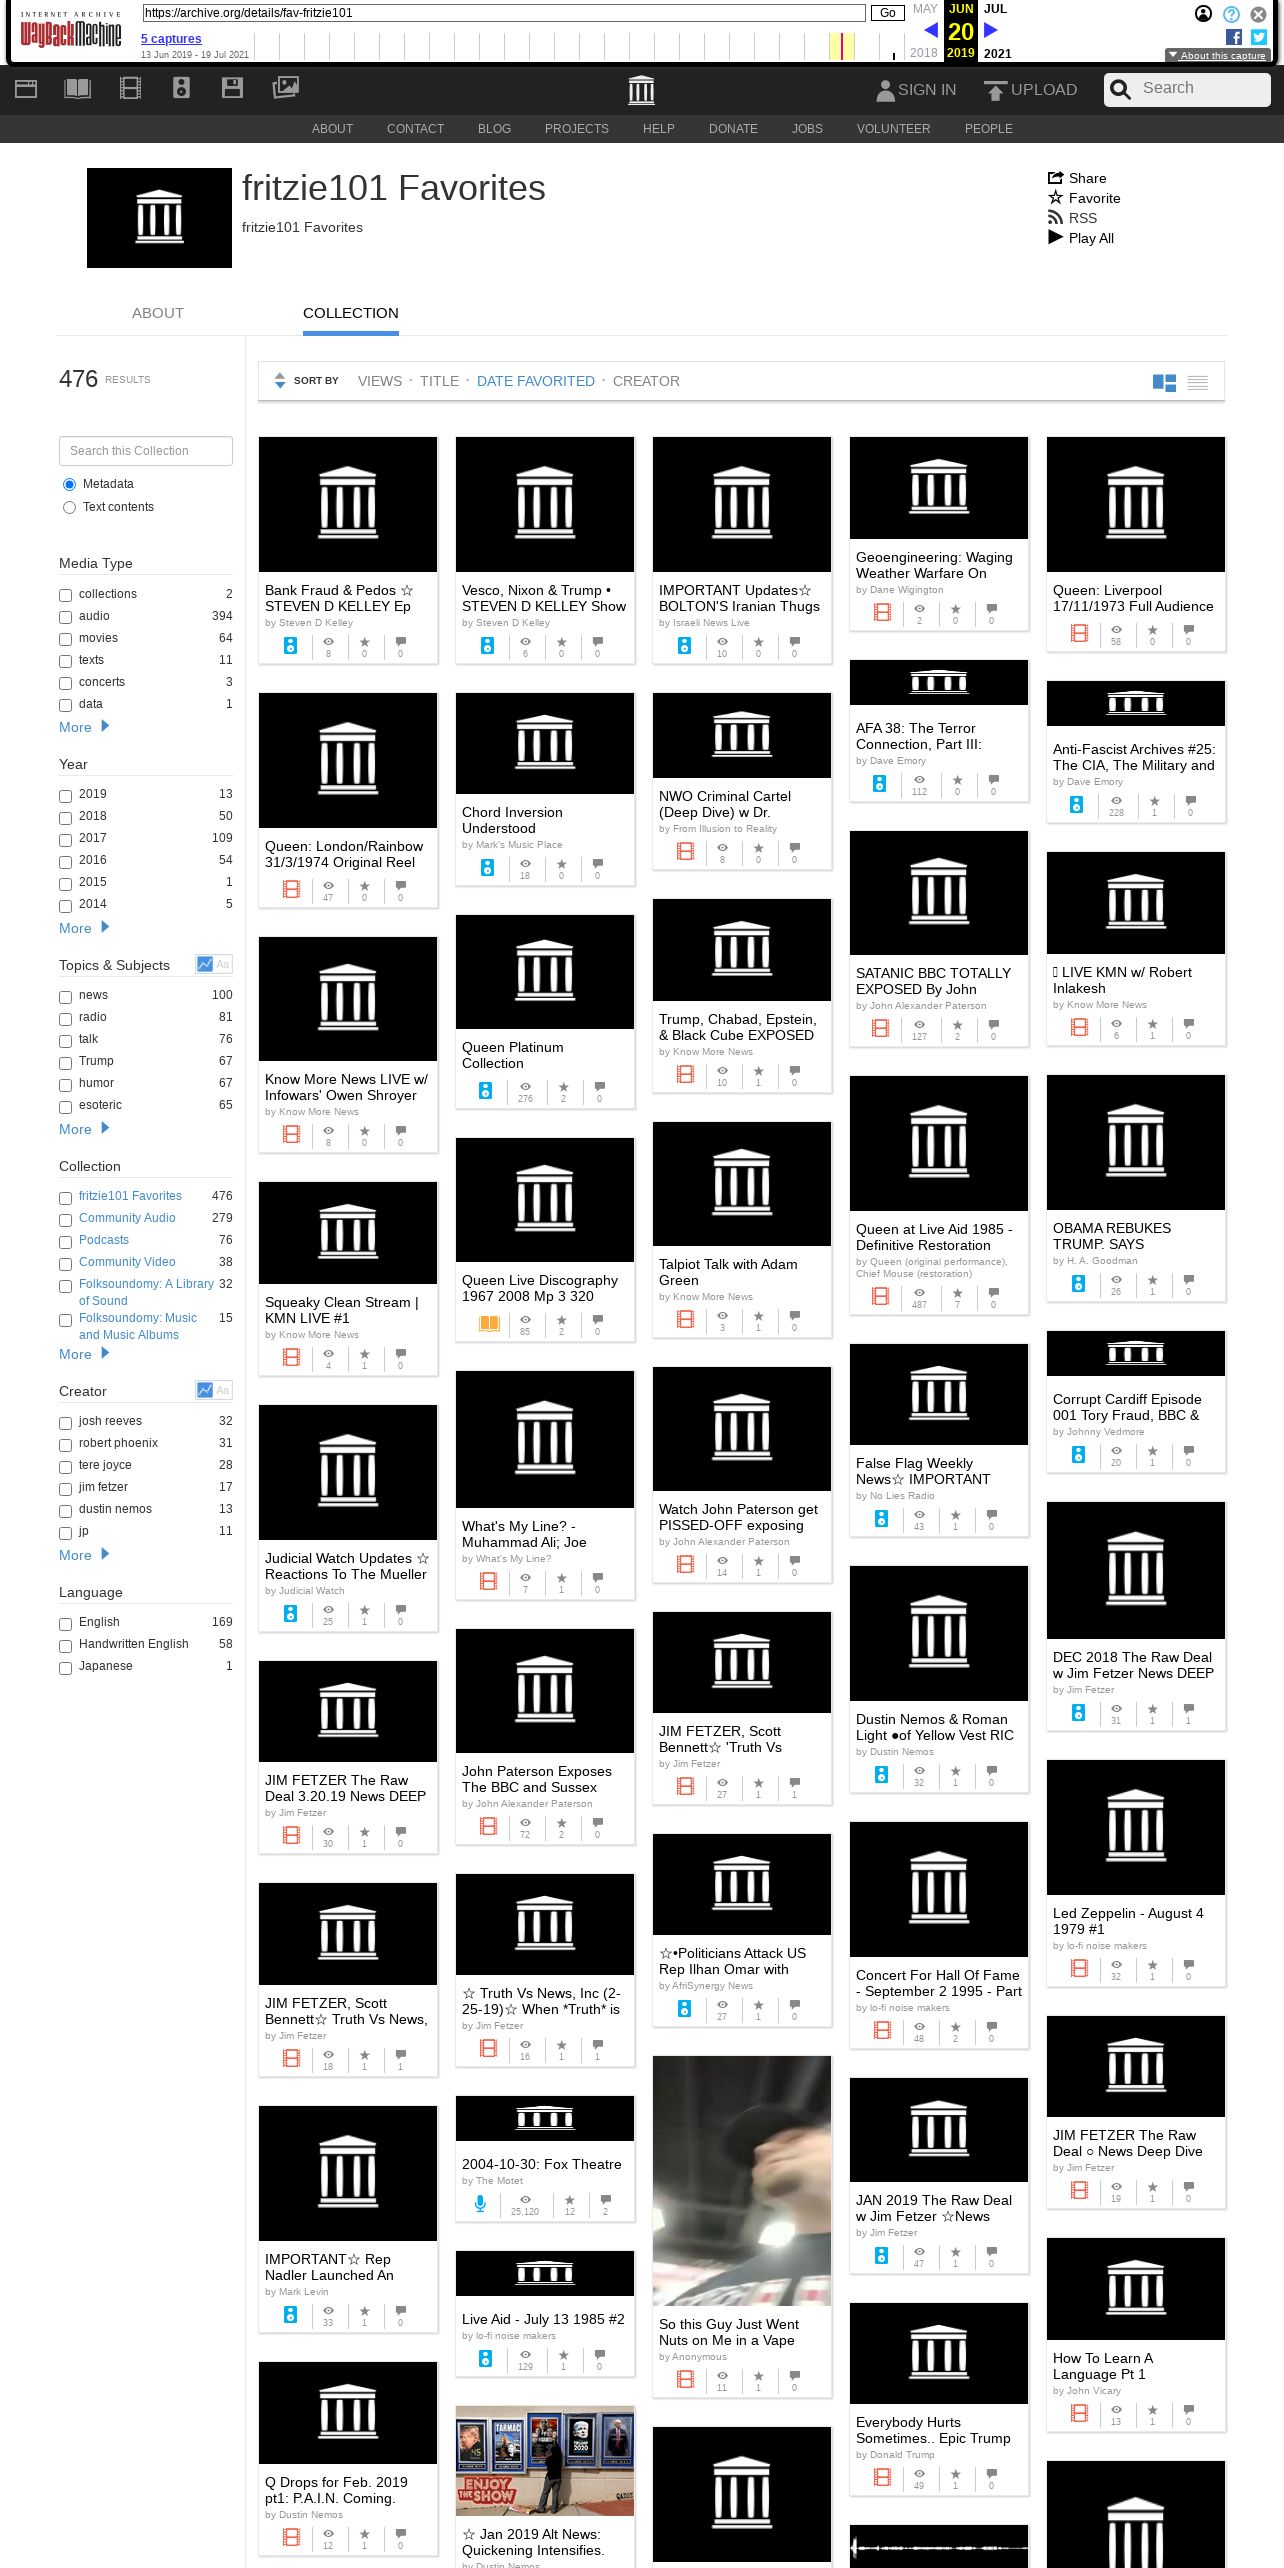Click the search magnifier icon
This screenshot has height=2568, width=1284.
(x=1121, y=89)
